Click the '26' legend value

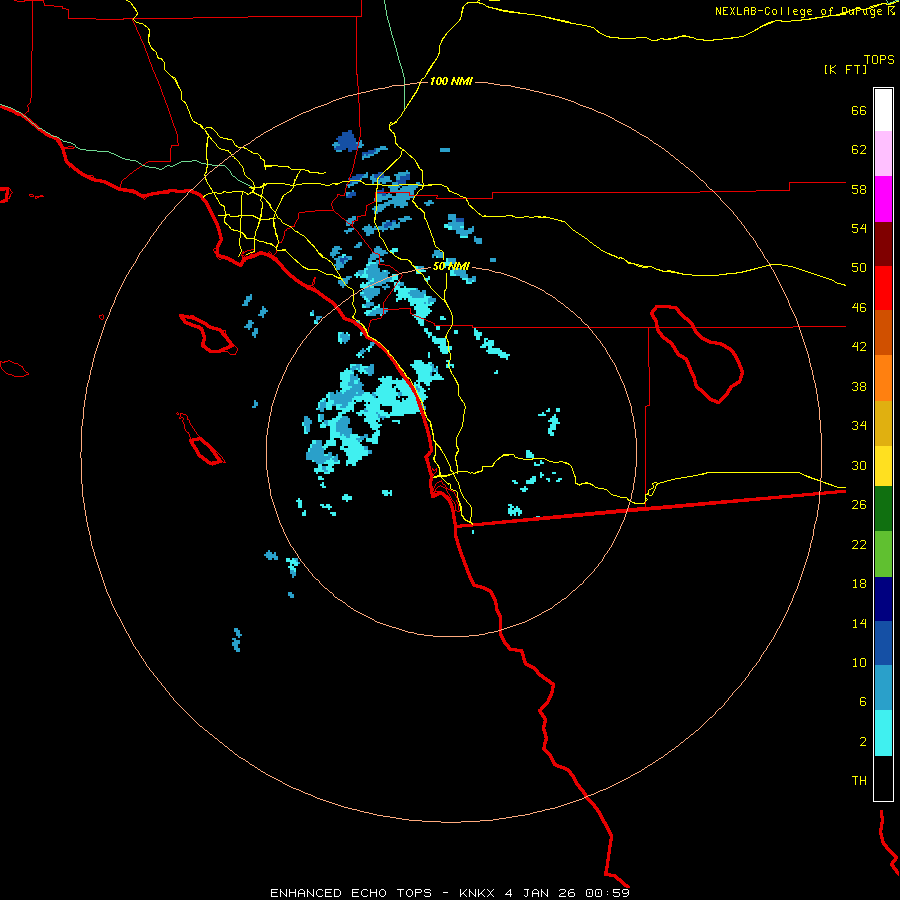859,505
